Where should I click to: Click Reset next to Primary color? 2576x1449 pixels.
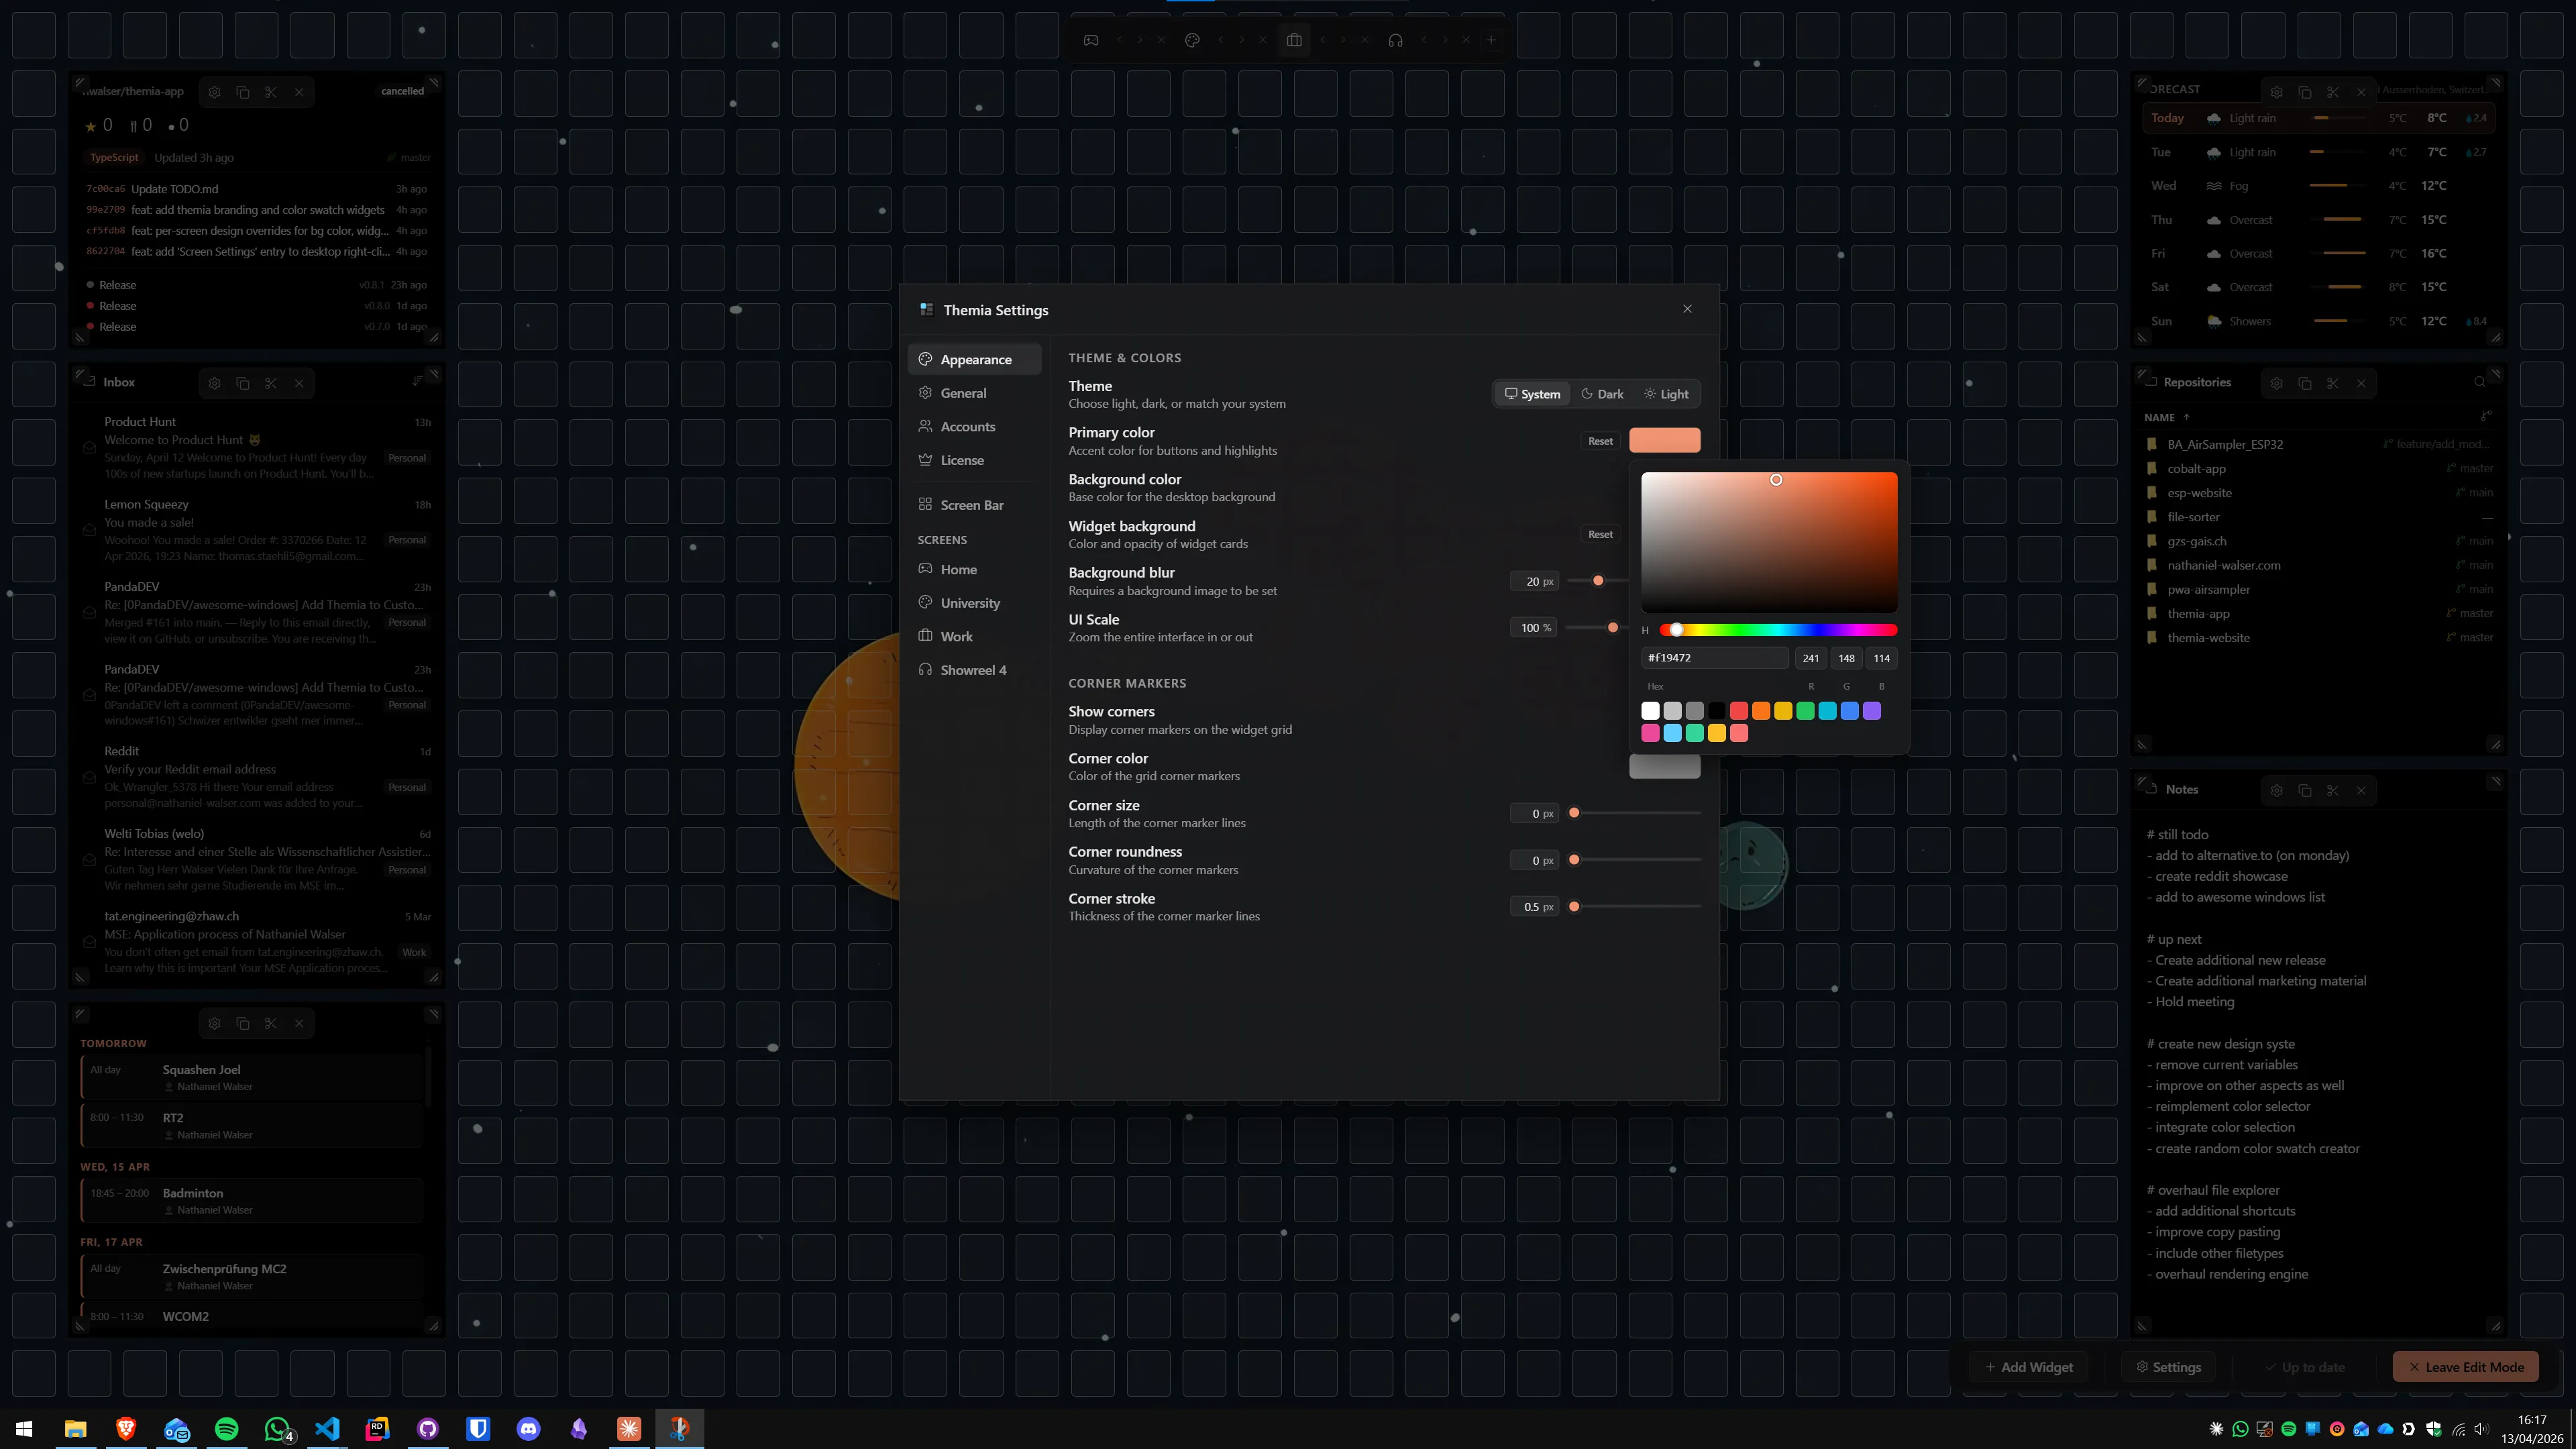(1600, 440)
